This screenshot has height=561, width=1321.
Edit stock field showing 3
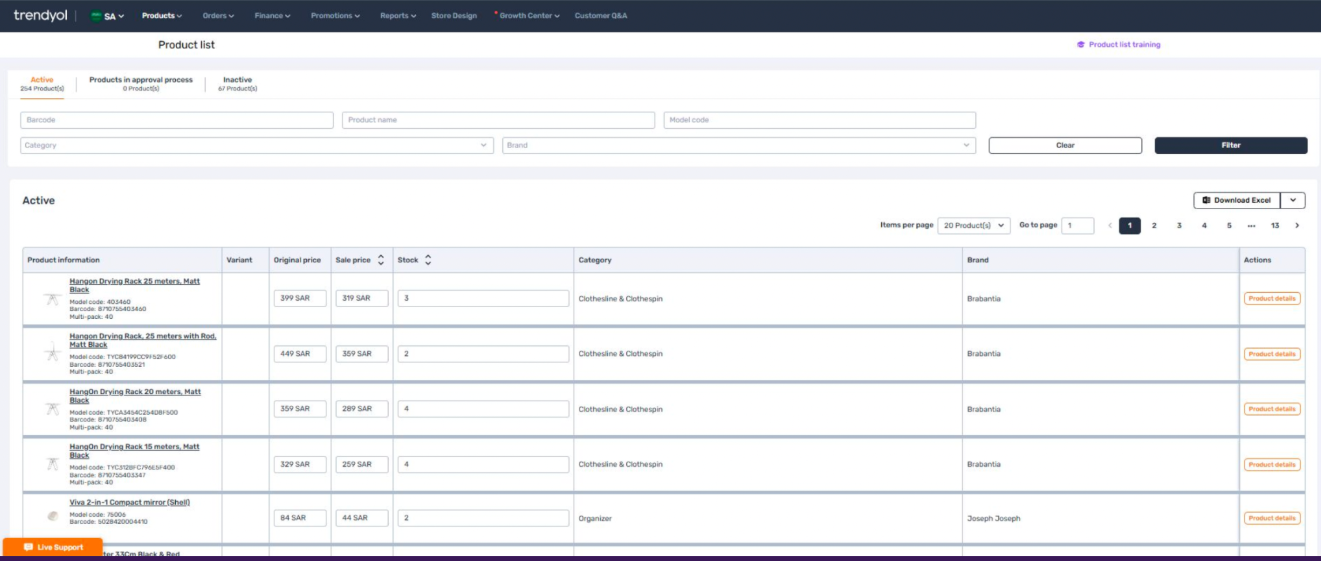(483, 298)
